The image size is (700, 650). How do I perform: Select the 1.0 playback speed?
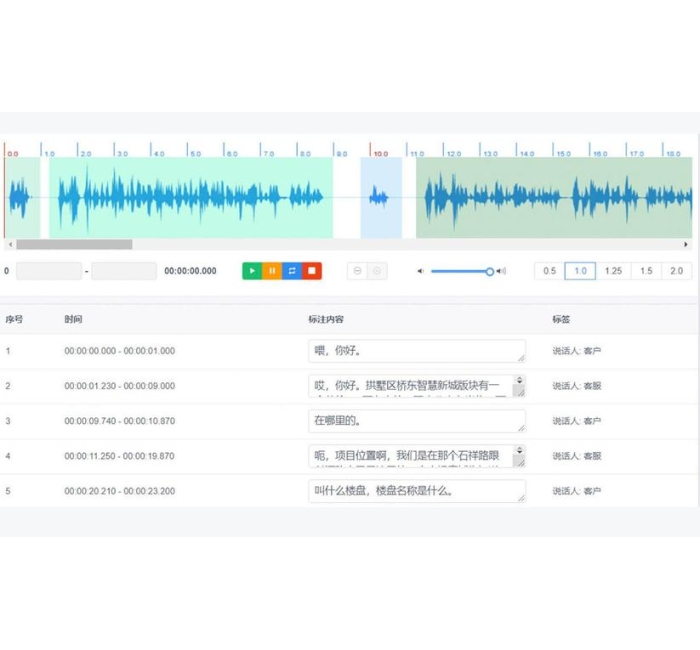[580, 271]
